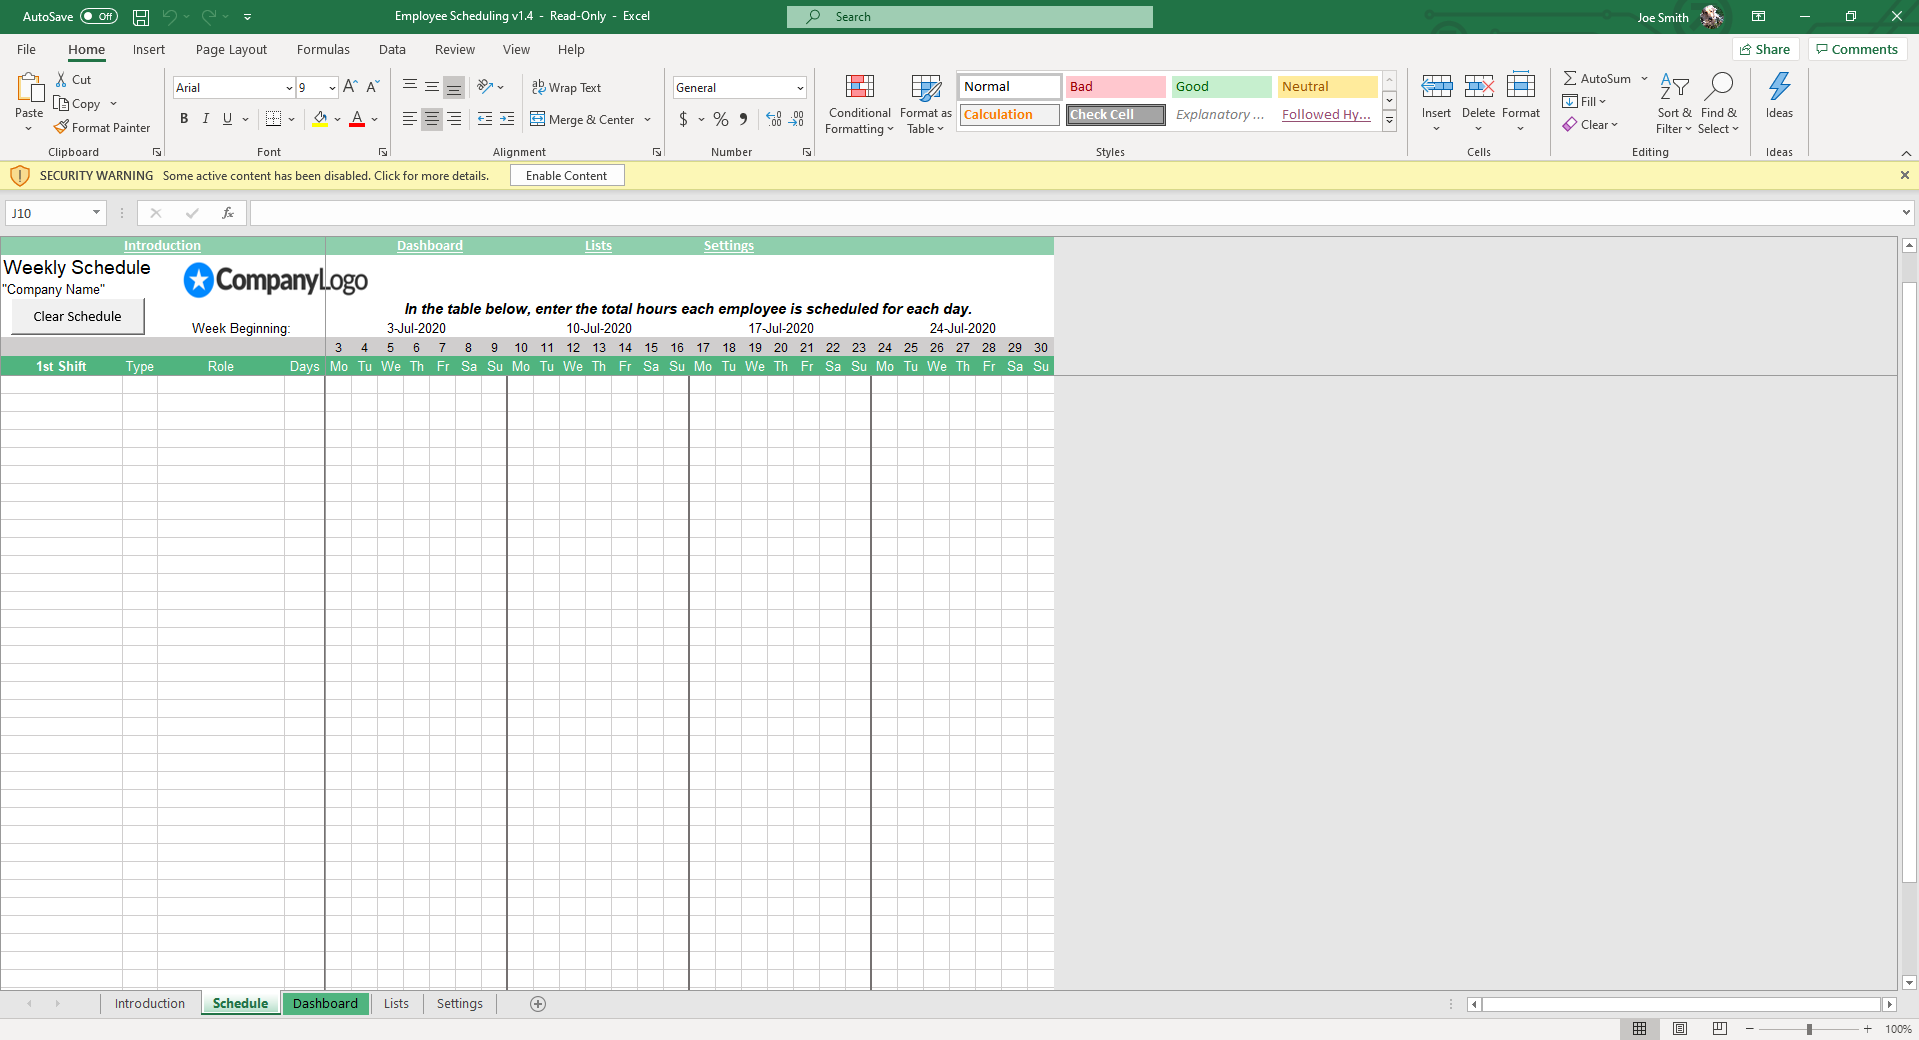Adjust the zoom slider
The width and height of the screenshot is (1919, 1040).
click(x=1809, y=1029)
